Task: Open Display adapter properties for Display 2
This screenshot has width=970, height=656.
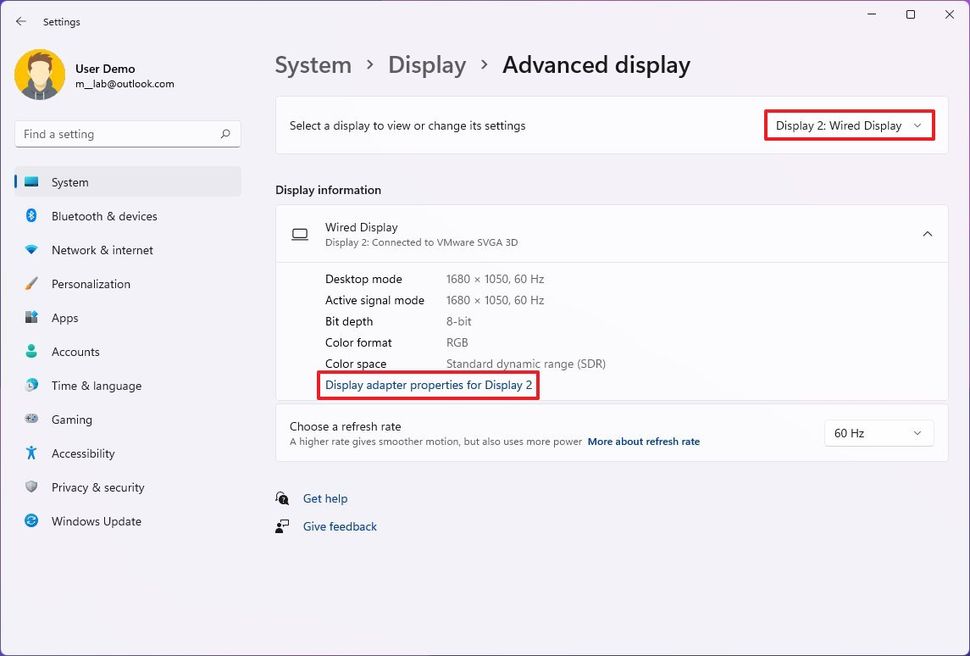Action: pos(428,385)
